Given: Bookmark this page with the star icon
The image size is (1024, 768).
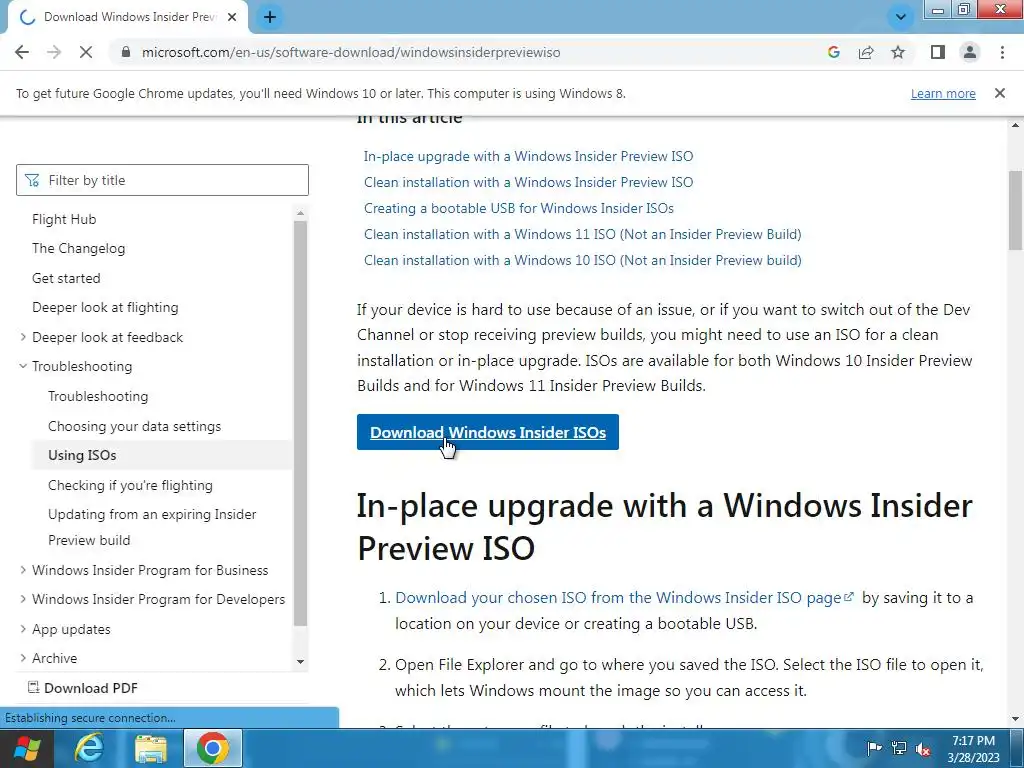Looking at the screenshot, I should 898,52.
